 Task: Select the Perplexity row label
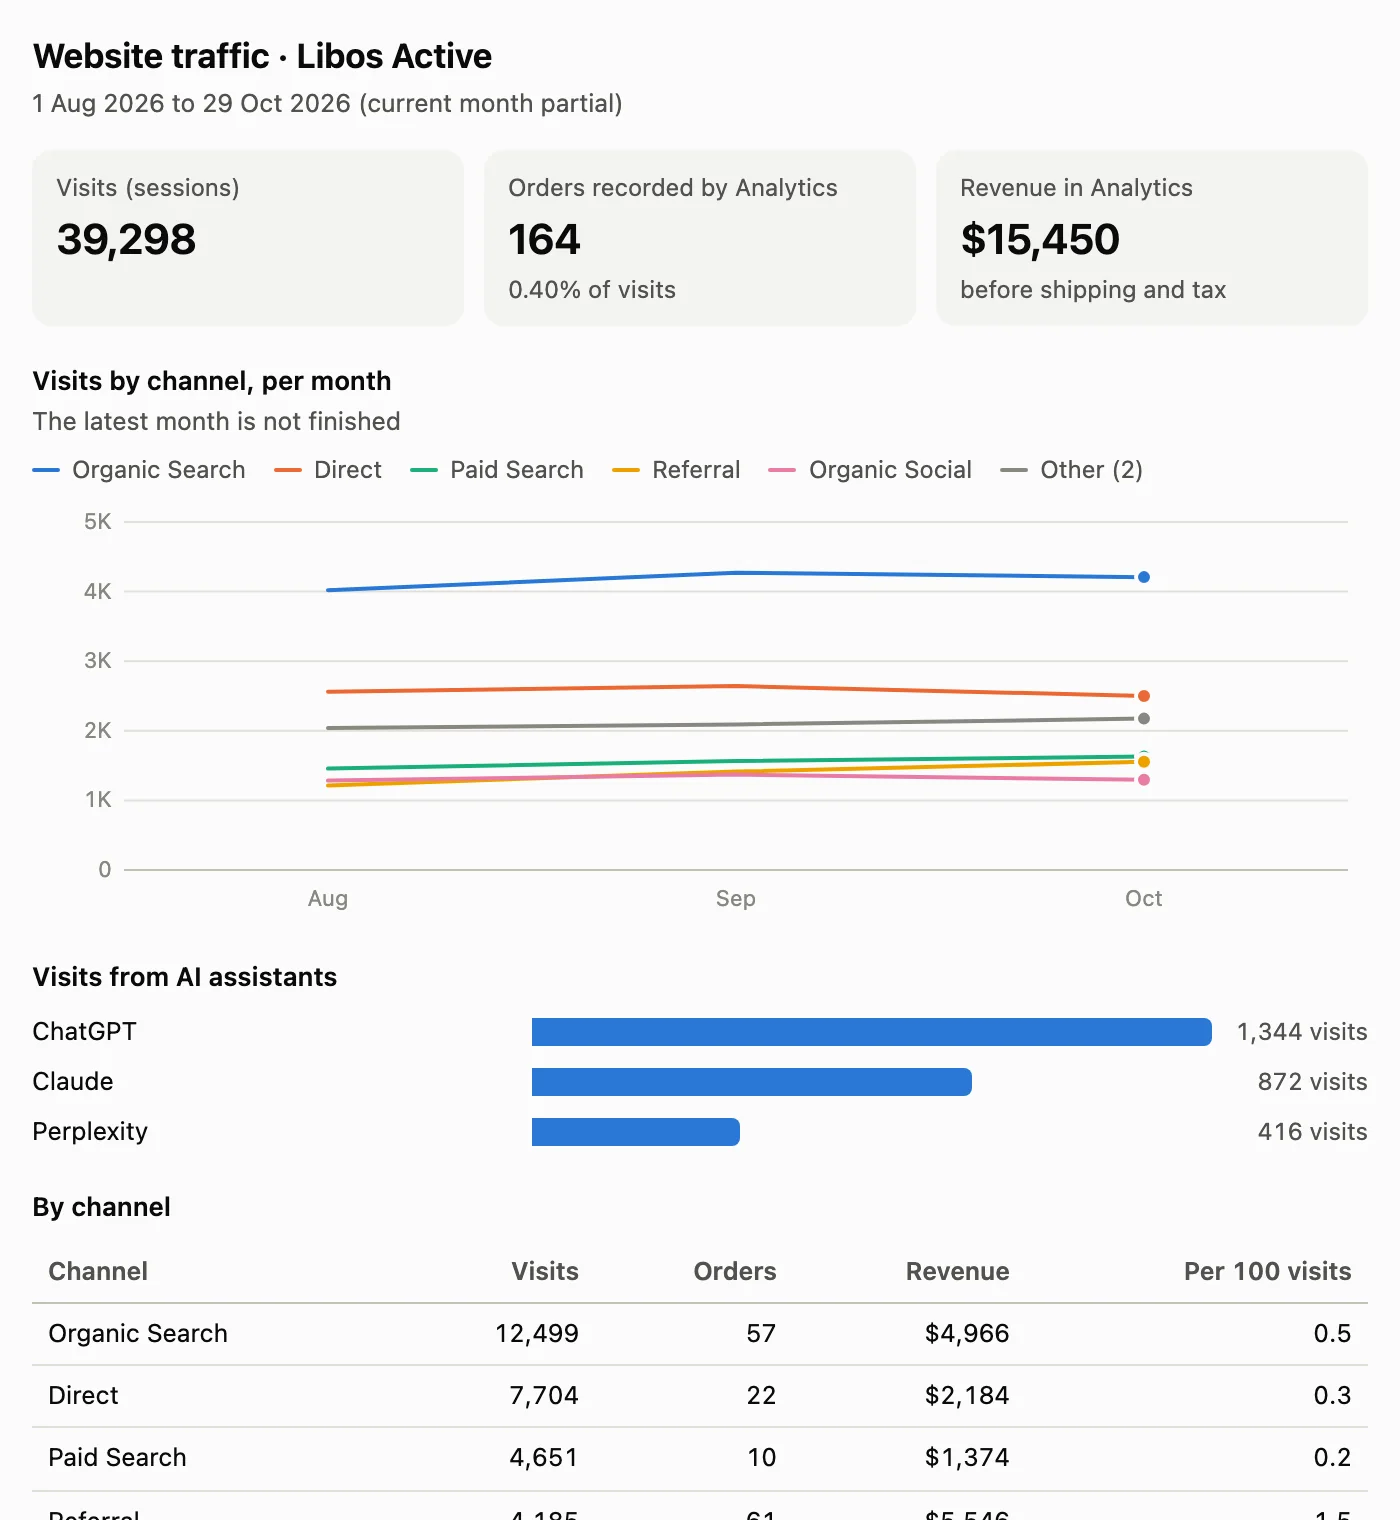point(90,1132)
